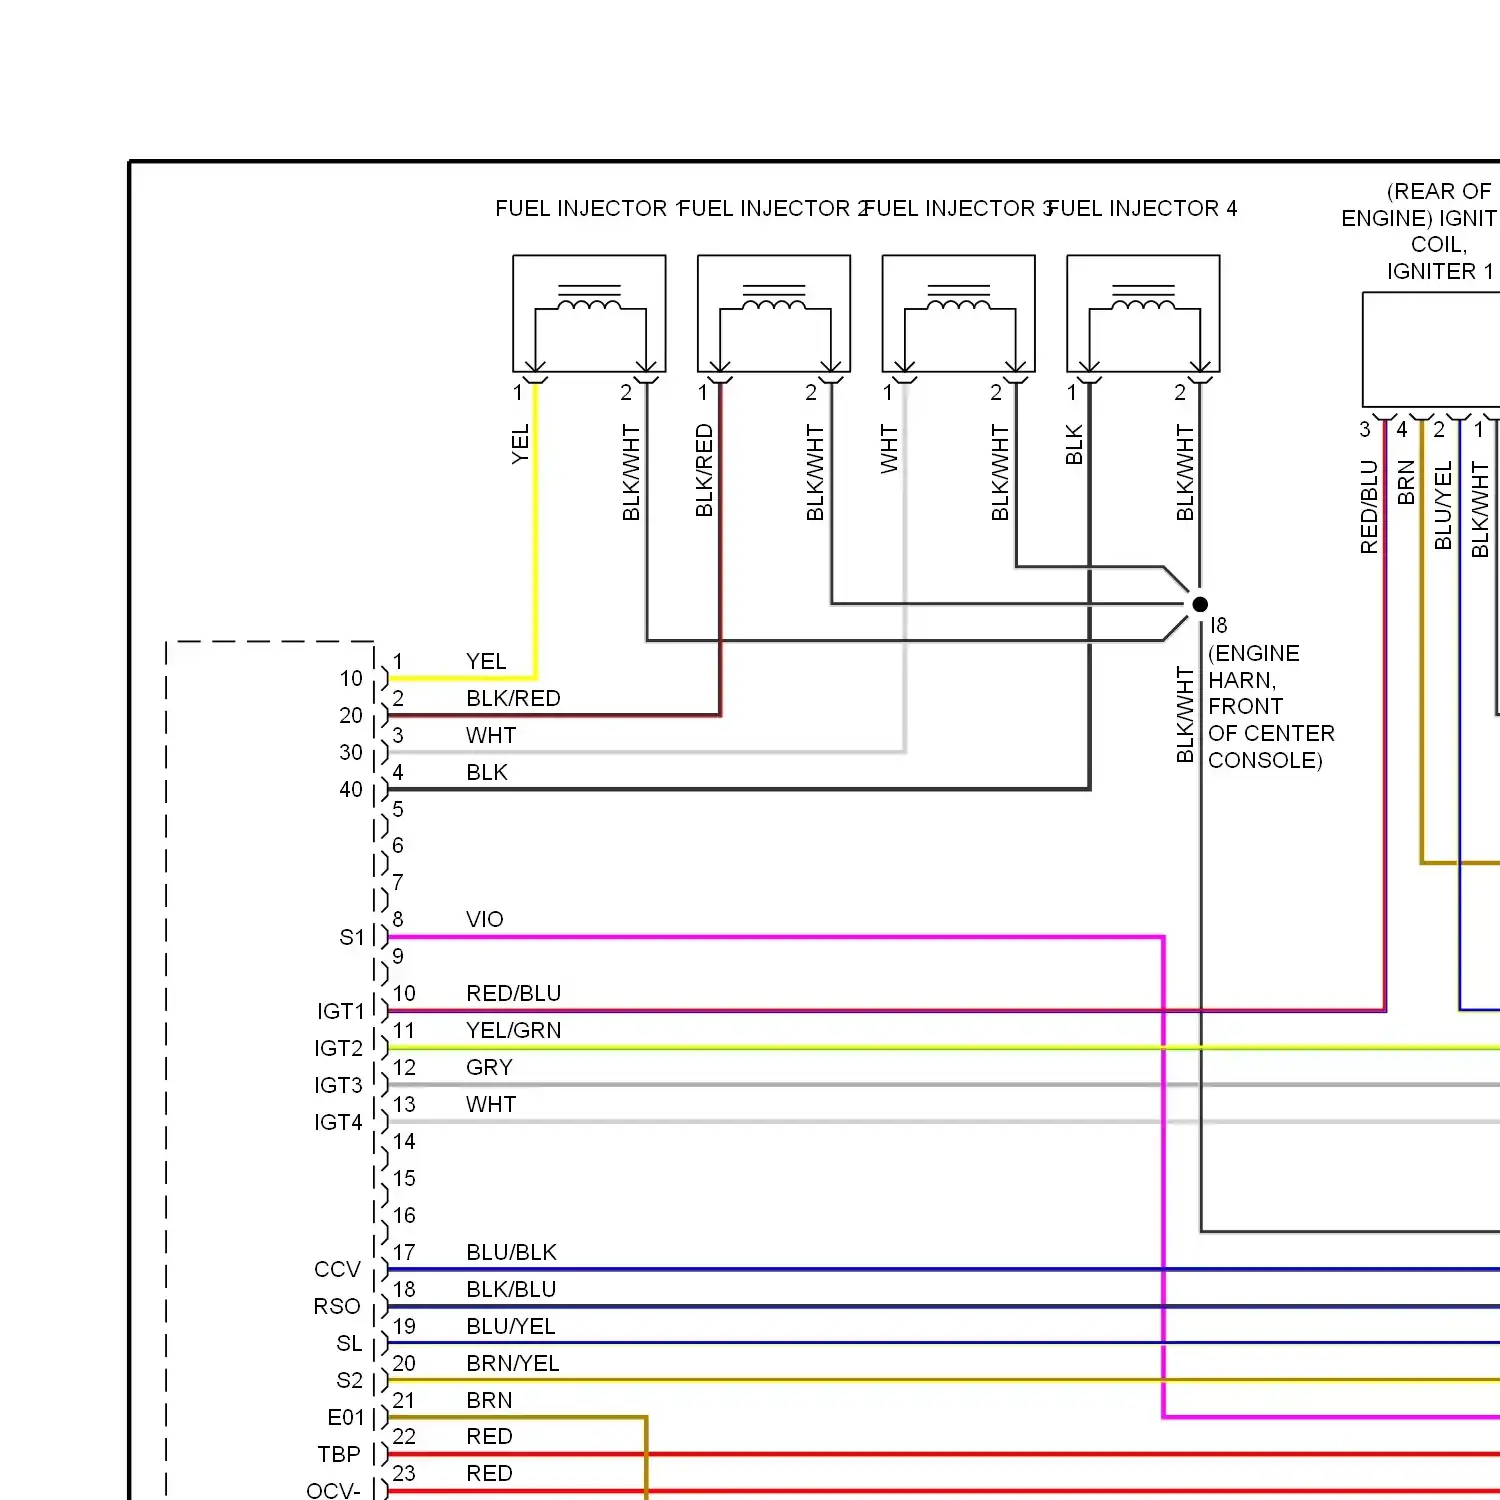
Task: Click vertical WHT label under Fuel Injector 3
Action: coord(889,449)
